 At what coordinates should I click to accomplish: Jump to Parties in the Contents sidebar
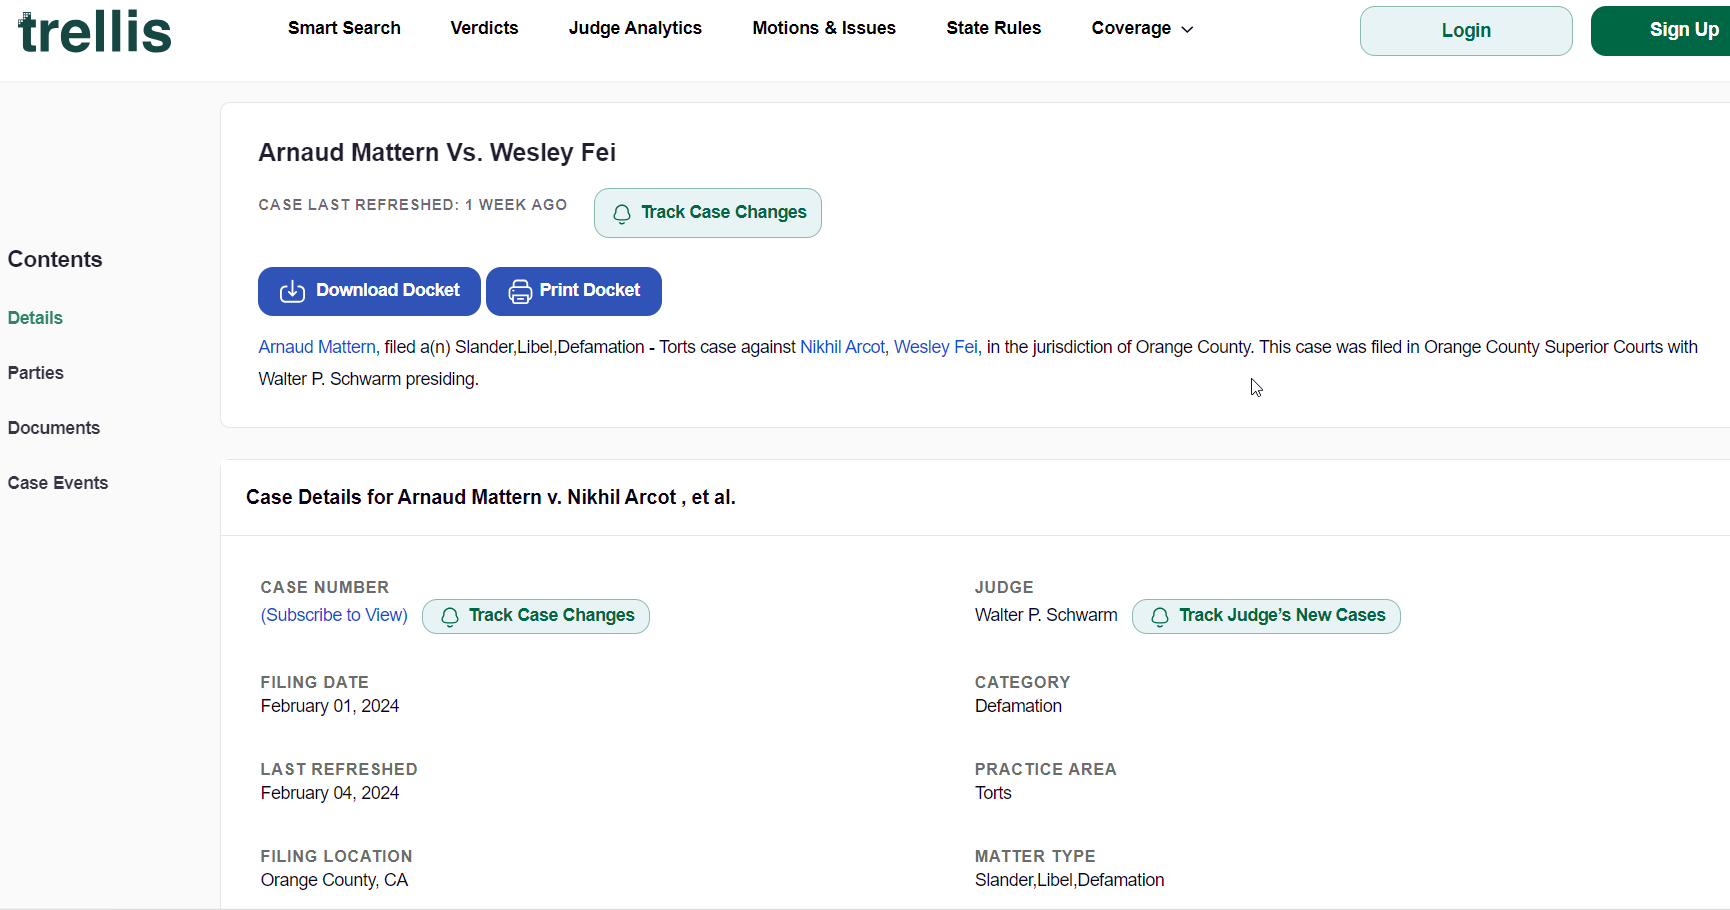[35, 372]
